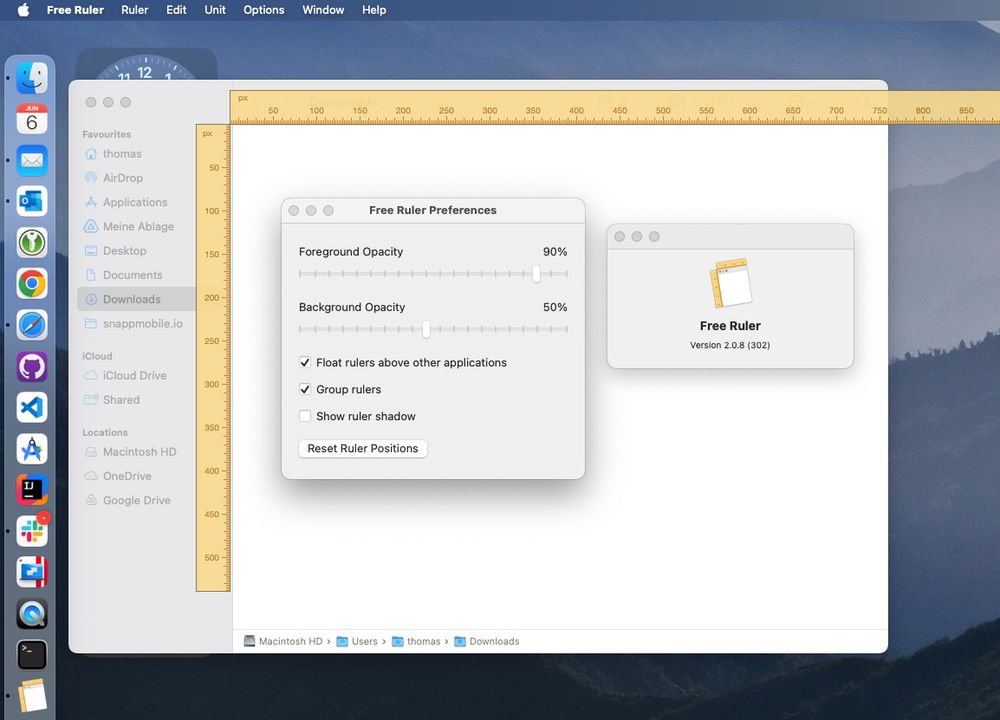Select snappmobile.io in Finder sidebar
The width and height of the screenshot is (1000, 720).
143,323
